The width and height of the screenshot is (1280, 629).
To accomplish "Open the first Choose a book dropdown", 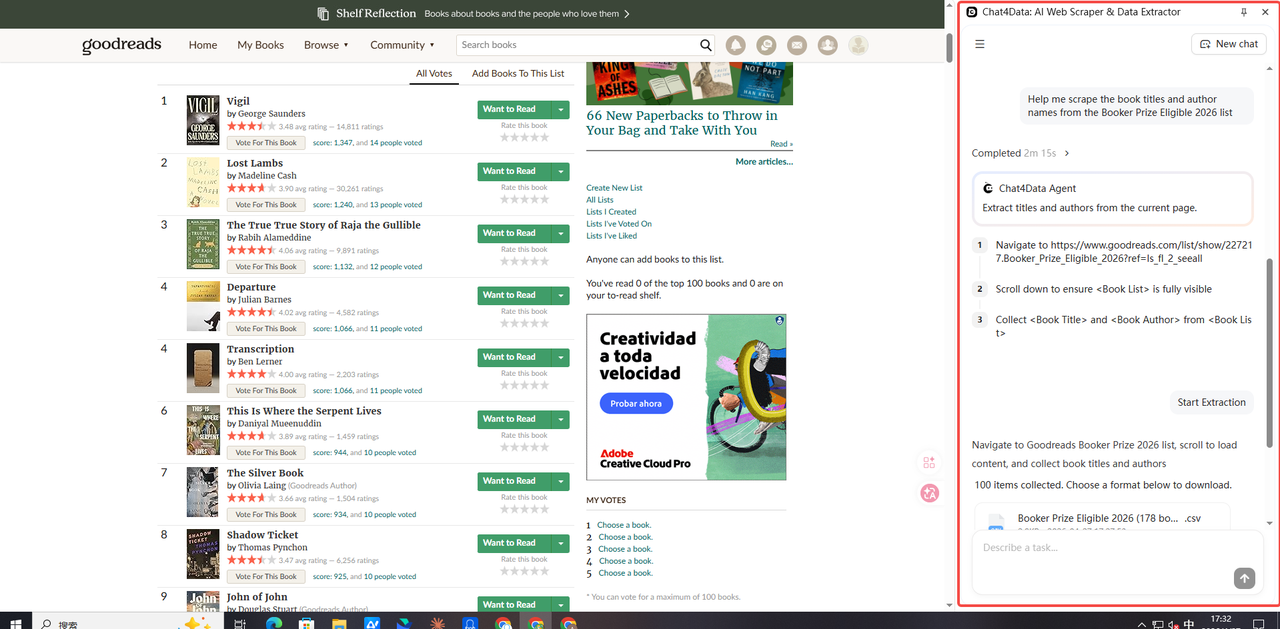I will click(x=624, y=524).
